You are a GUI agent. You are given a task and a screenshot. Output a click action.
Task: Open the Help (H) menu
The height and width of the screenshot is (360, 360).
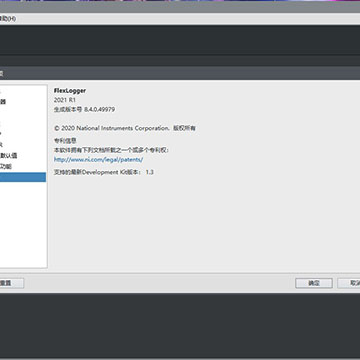click(8, 19)
